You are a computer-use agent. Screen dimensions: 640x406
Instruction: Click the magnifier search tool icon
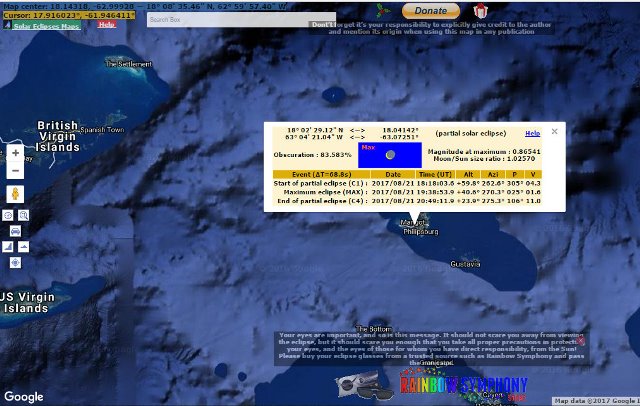click(23, 215)
